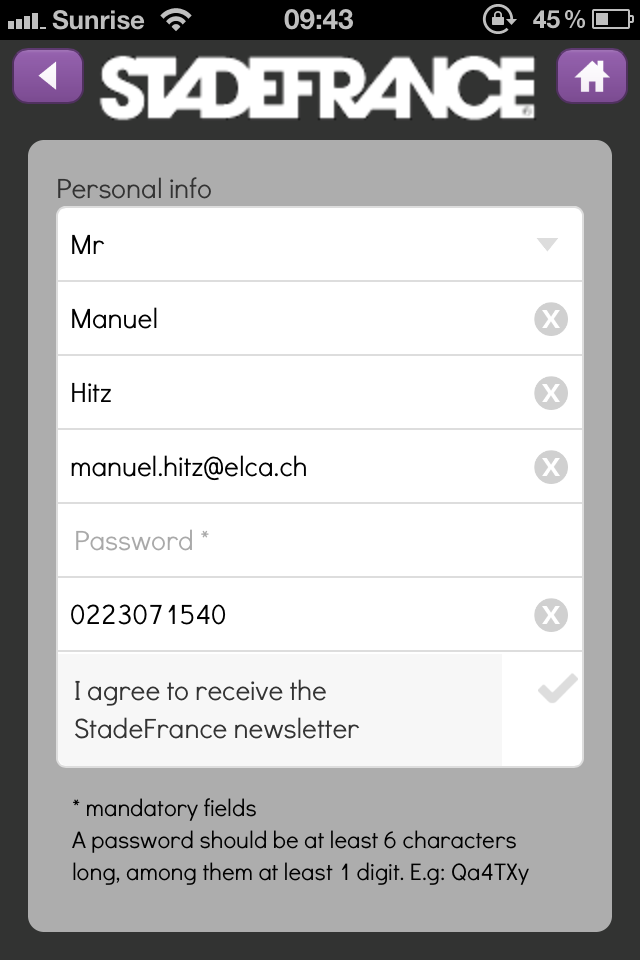Tap the rotation lock status icon
This screenshot has width=640, height=960.
[499, 19]
